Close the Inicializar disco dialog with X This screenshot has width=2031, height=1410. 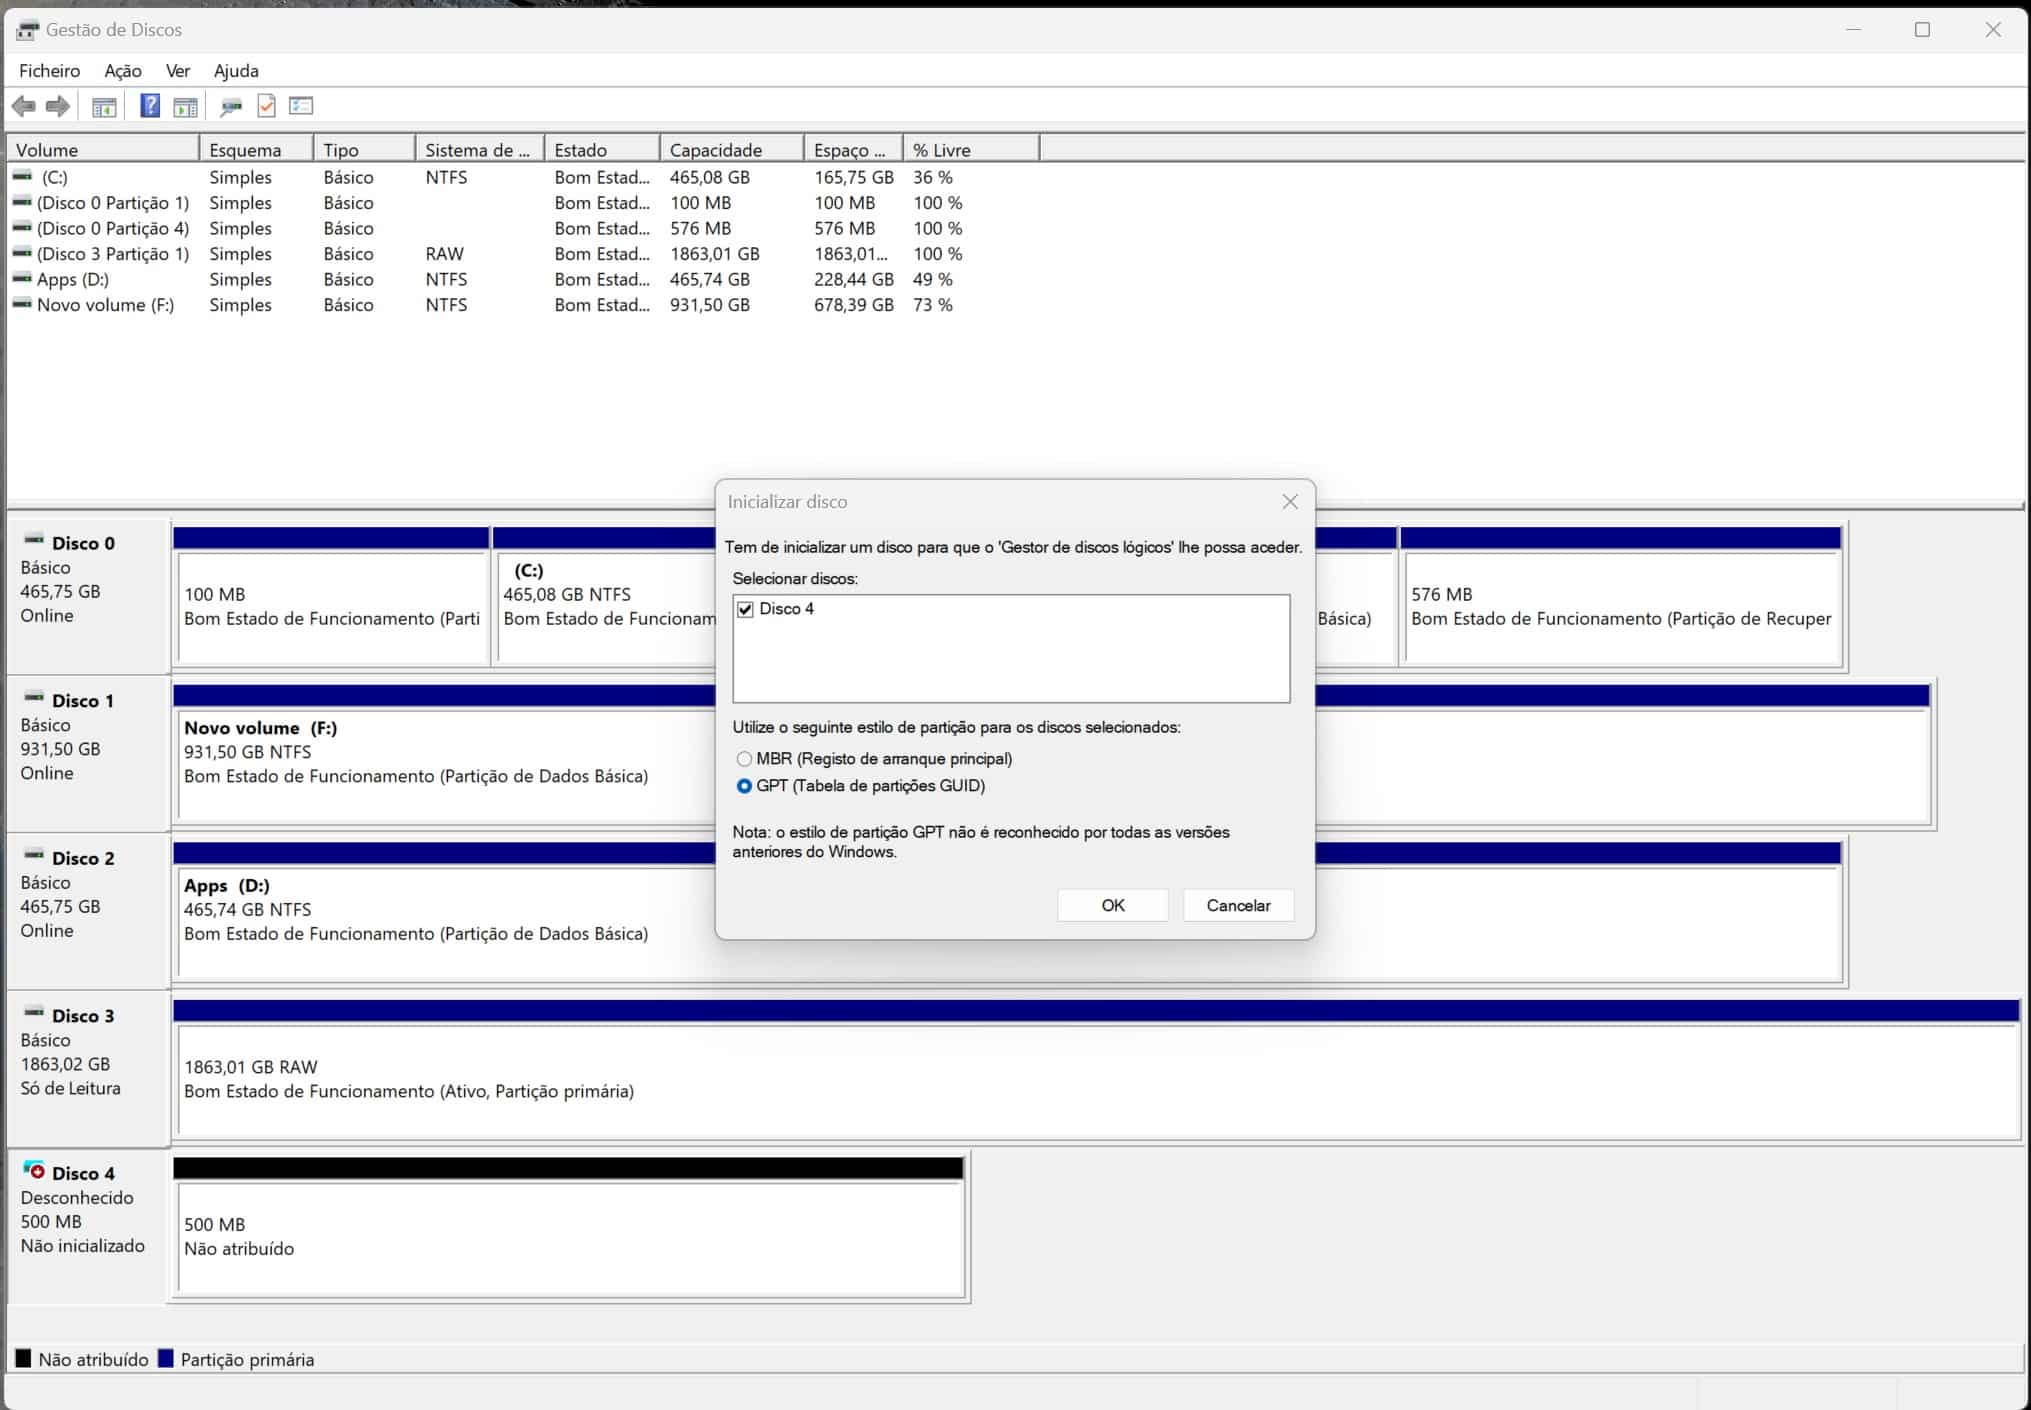pos(1290,502)
